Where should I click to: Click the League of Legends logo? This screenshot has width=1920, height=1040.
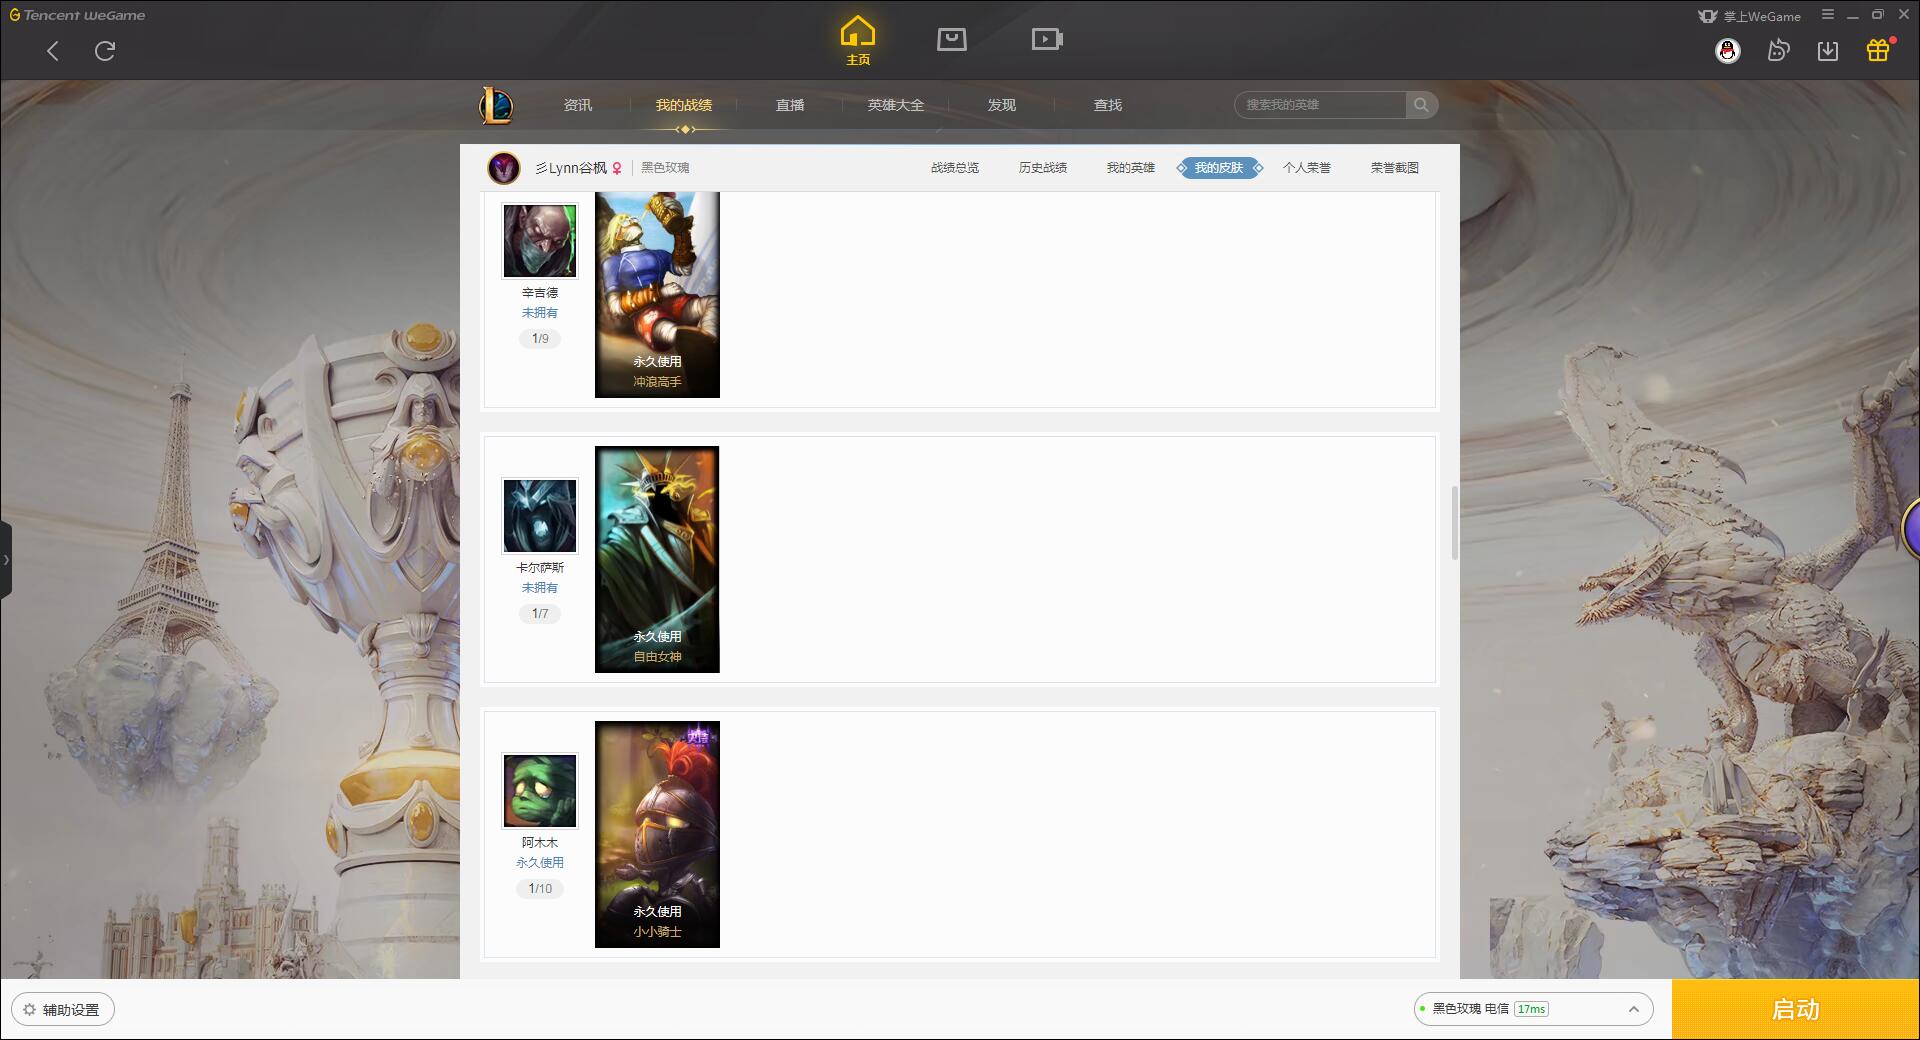pos(497,105)
